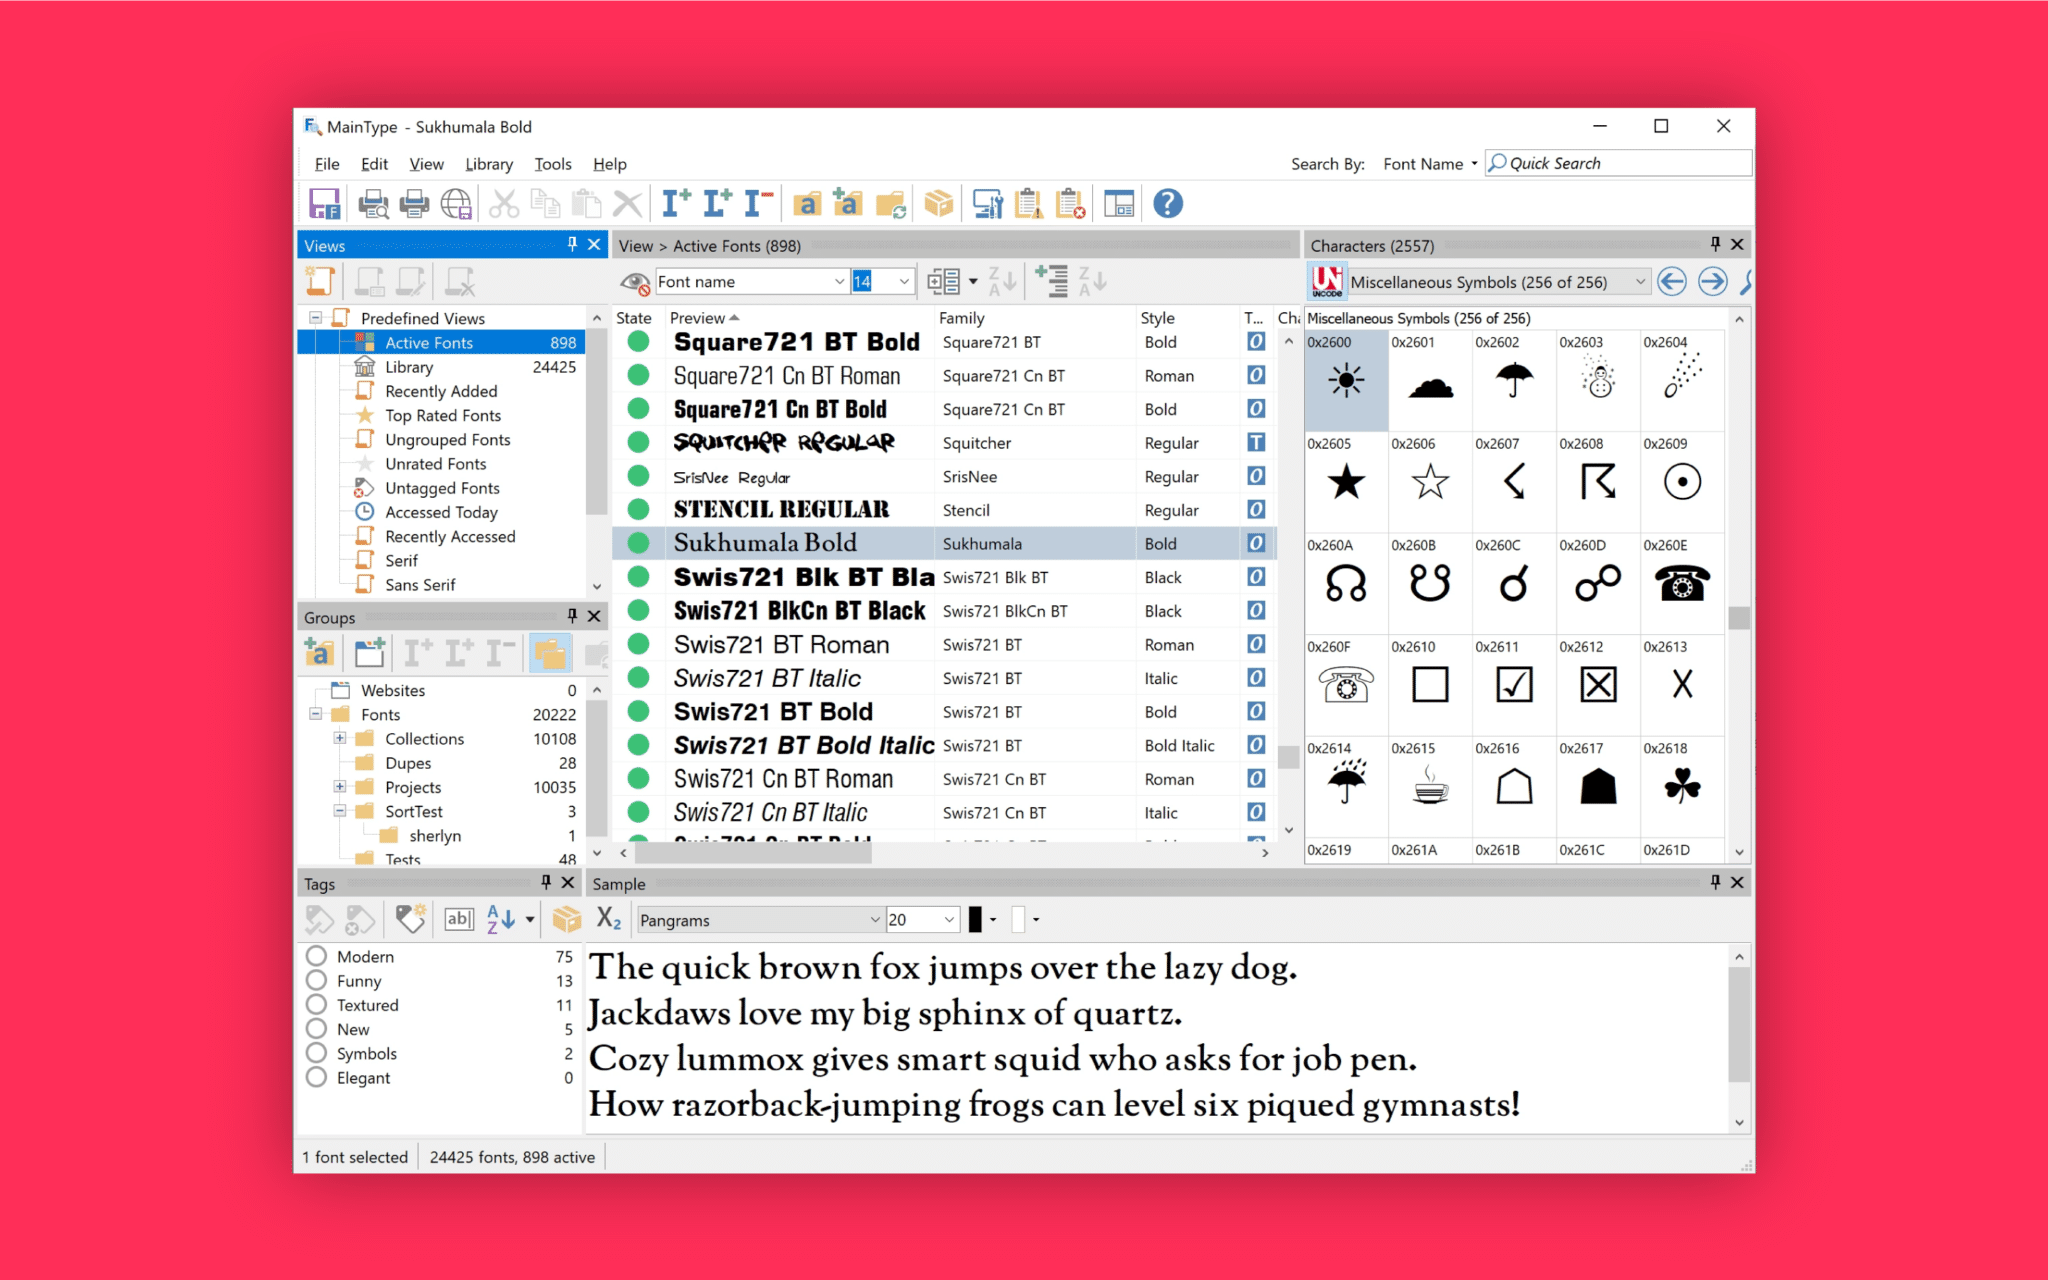This screenshot has width=2048, height=1280.
Task: Click the subscript X2 icon in Sample toolbar
Action: (608, 919)
